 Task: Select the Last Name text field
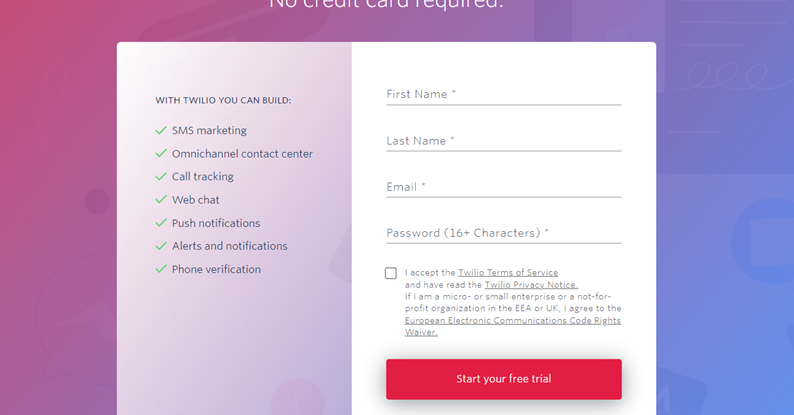pyautogui.click(x=503, y=141)
